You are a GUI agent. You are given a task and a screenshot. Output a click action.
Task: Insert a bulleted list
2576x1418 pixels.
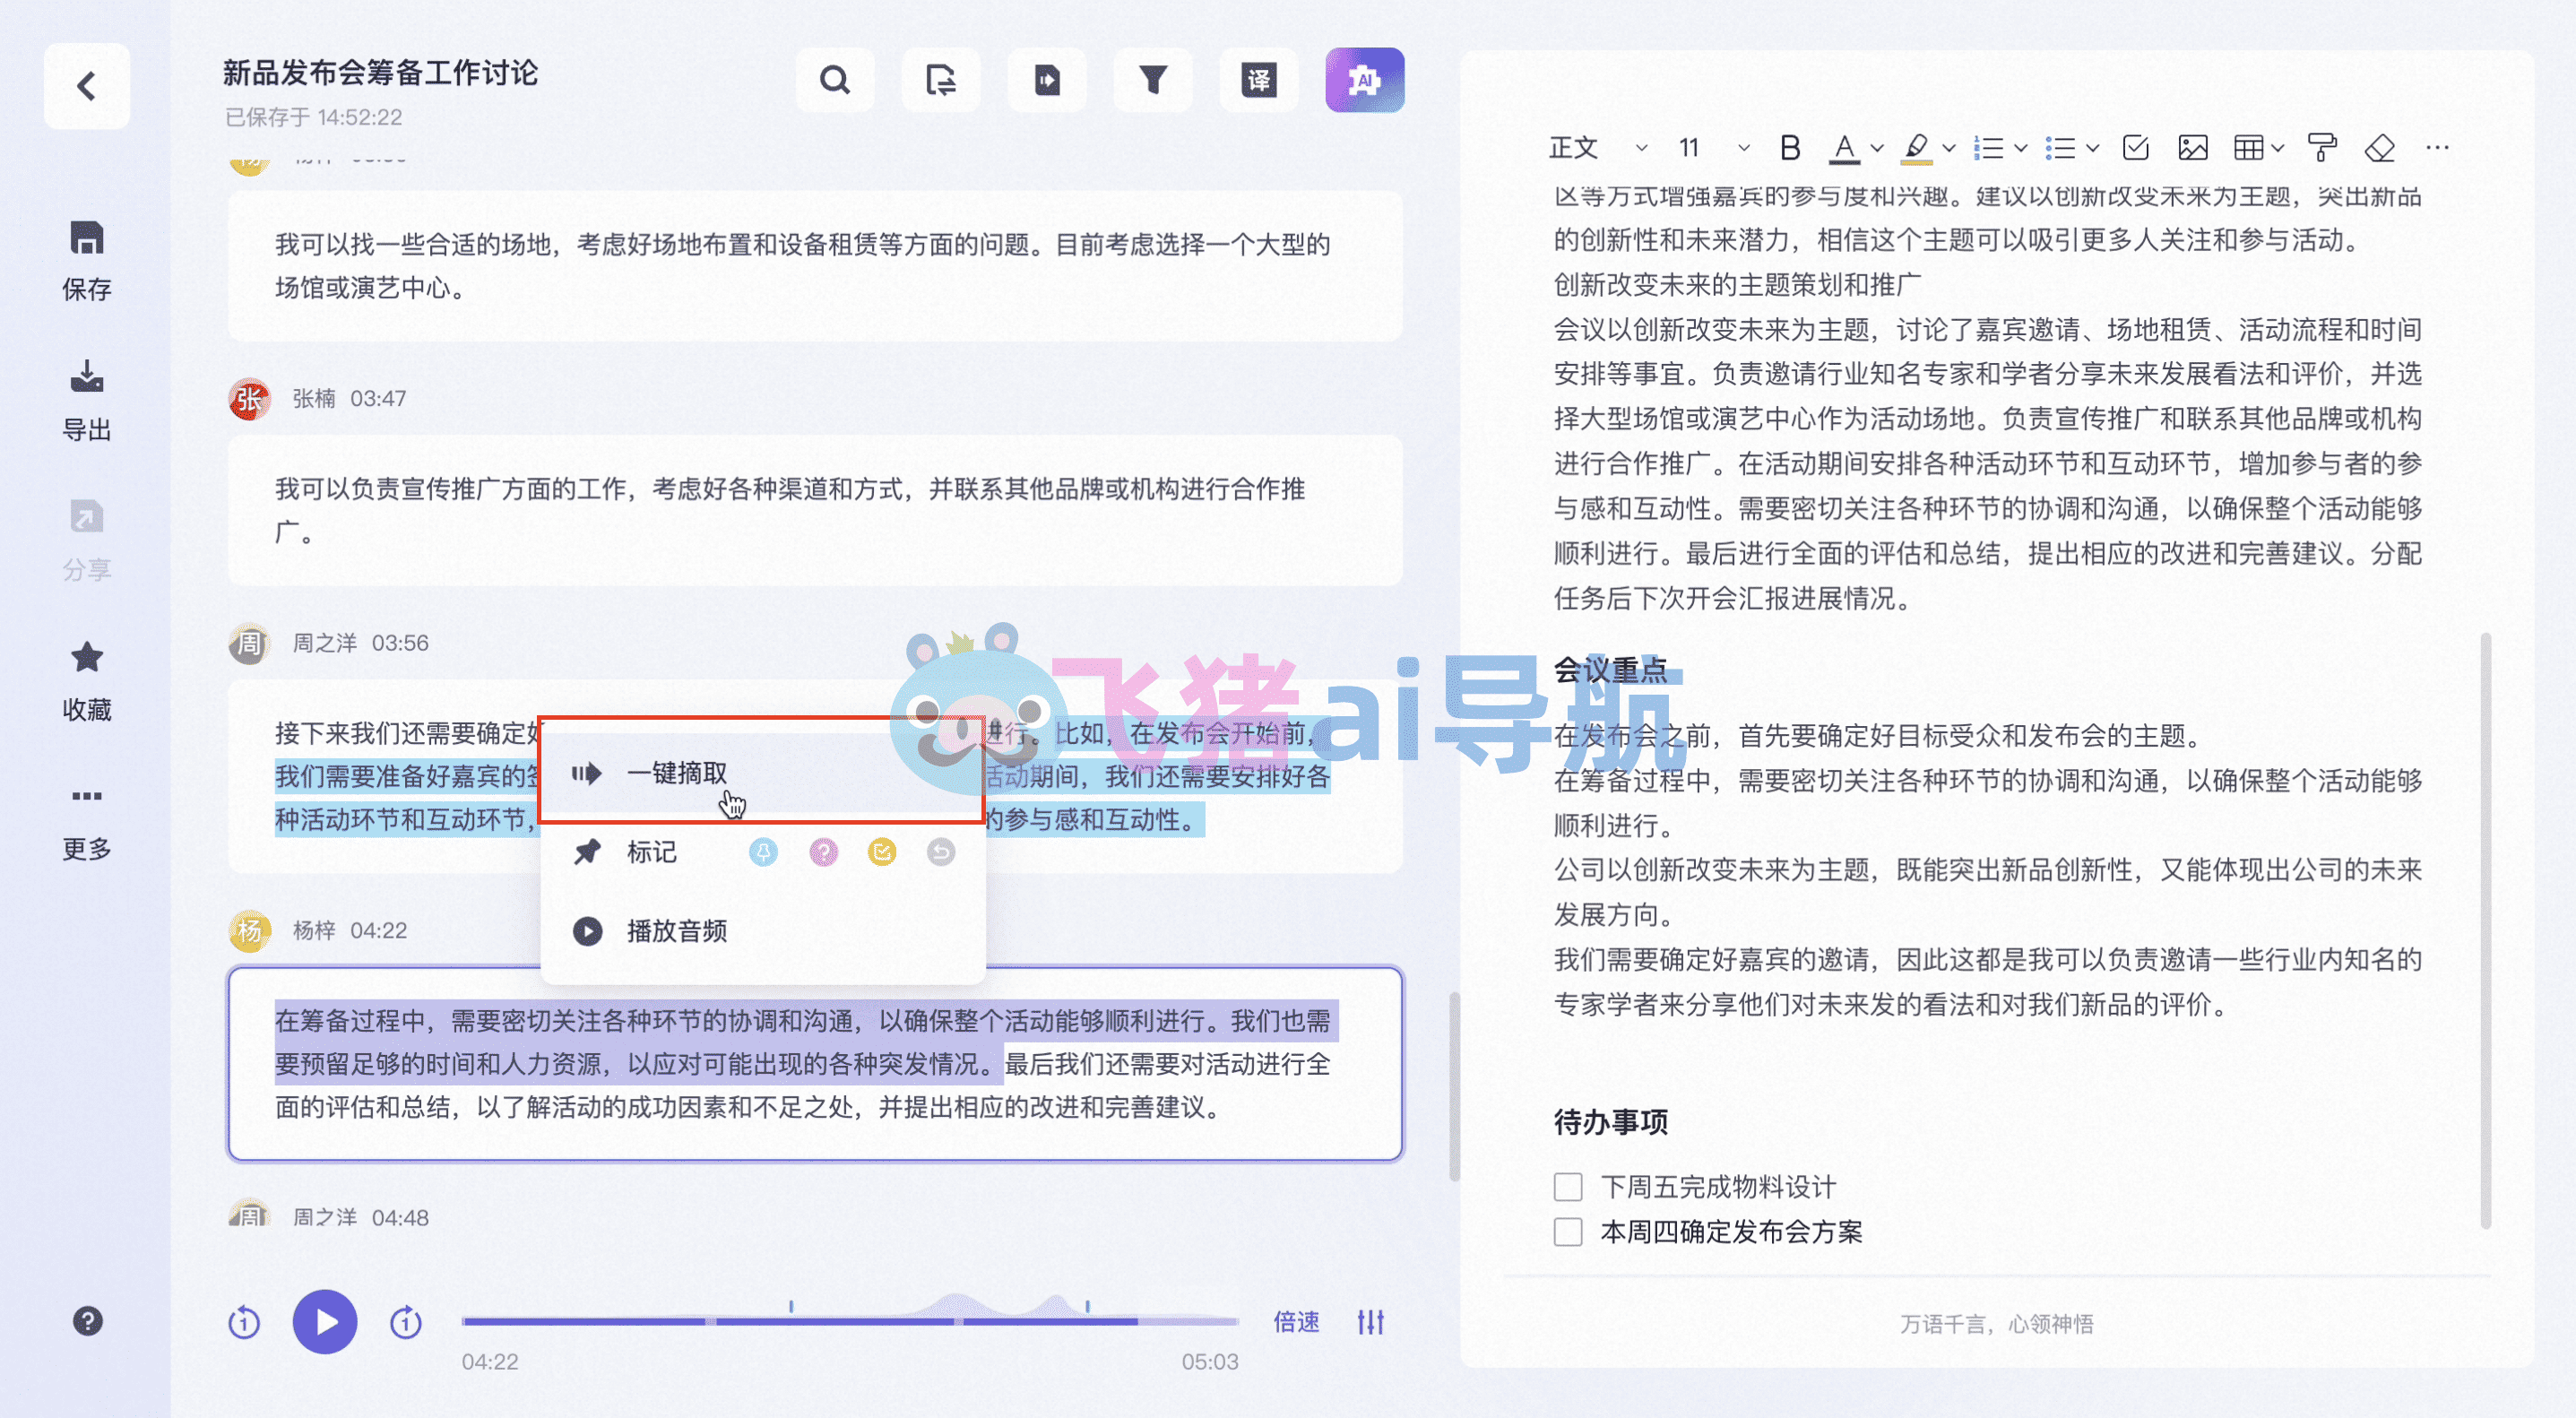coord(2060,148)
